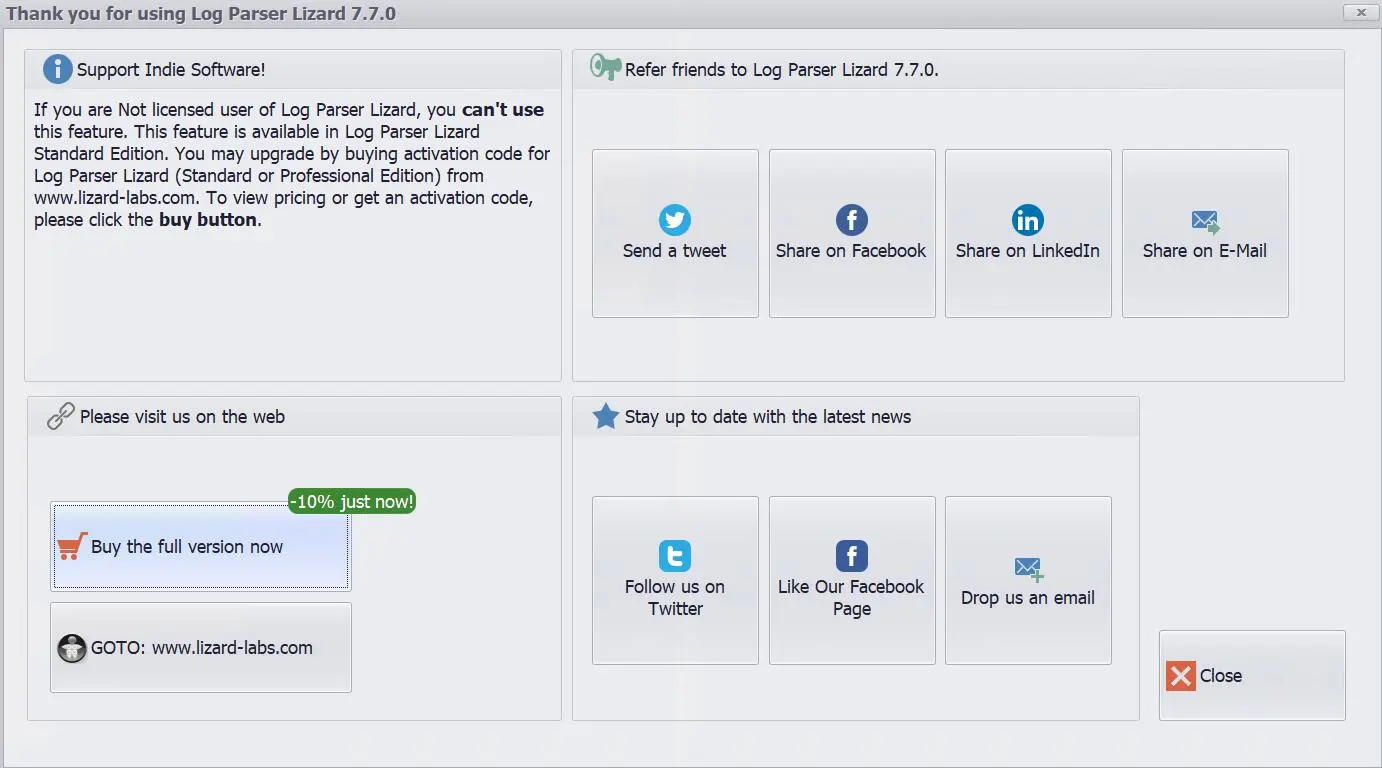Click the Support Indie Software! header text

click(x=171, y=70)
